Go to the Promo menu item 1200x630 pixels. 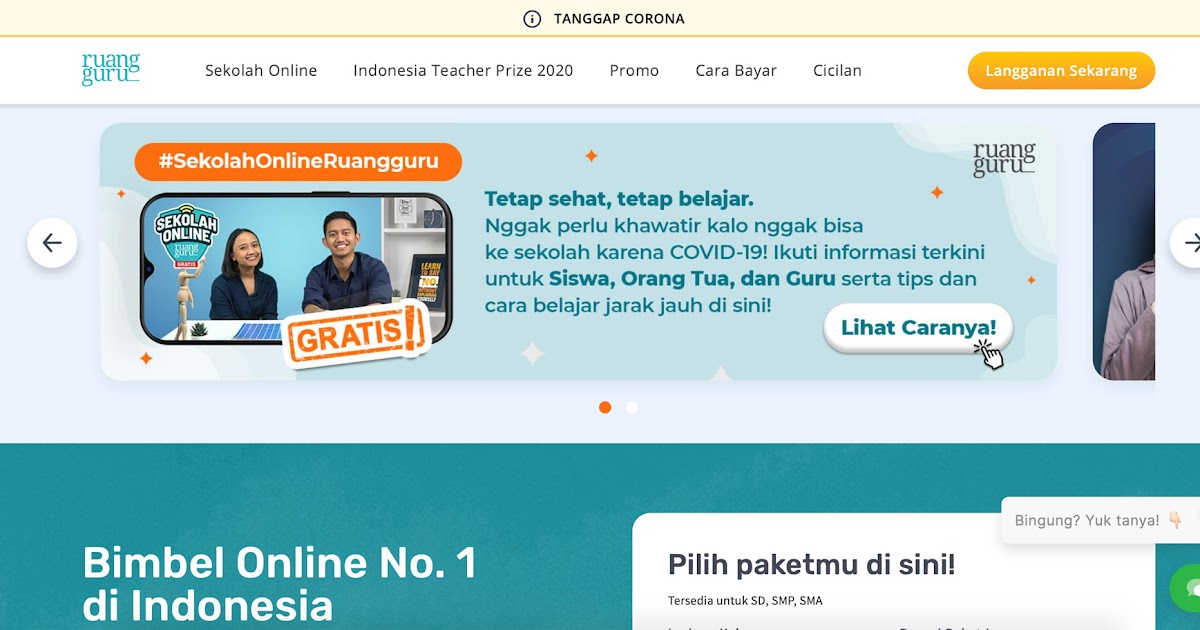[x=634, y=71]
